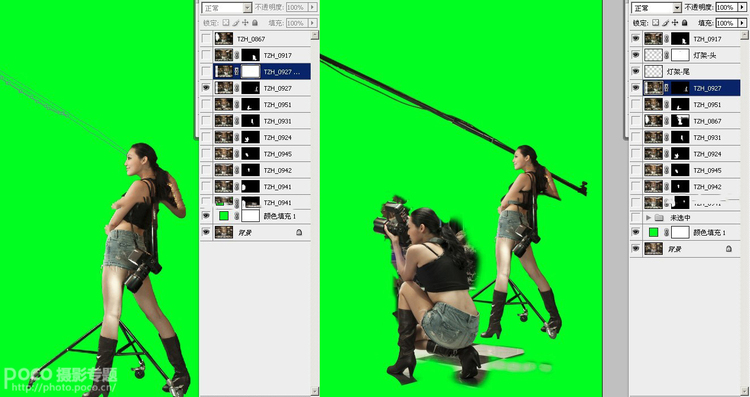Click the folder icon of 未选中 group
The height and width of the screenshot is (397, 750).
tap(660, 218)
